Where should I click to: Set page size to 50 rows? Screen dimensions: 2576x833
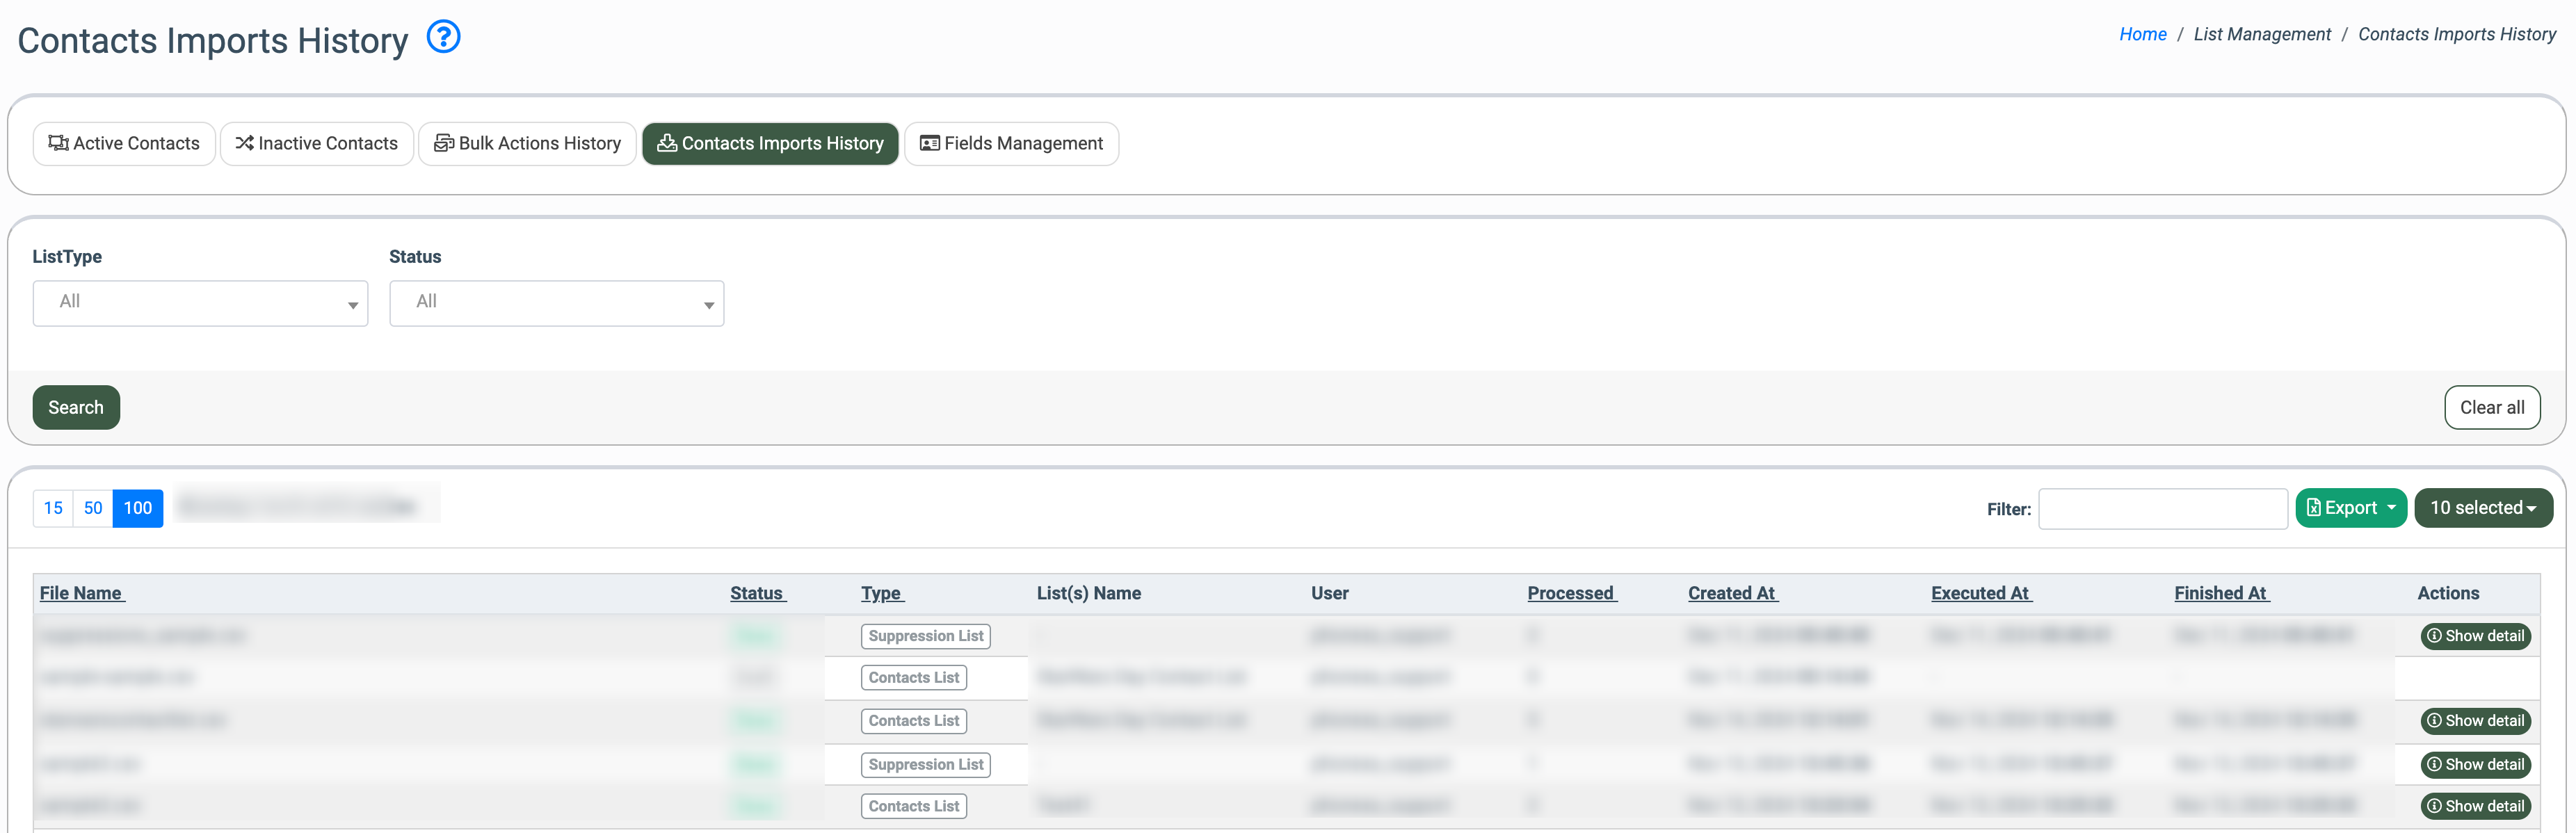click(x=93, y=508)
